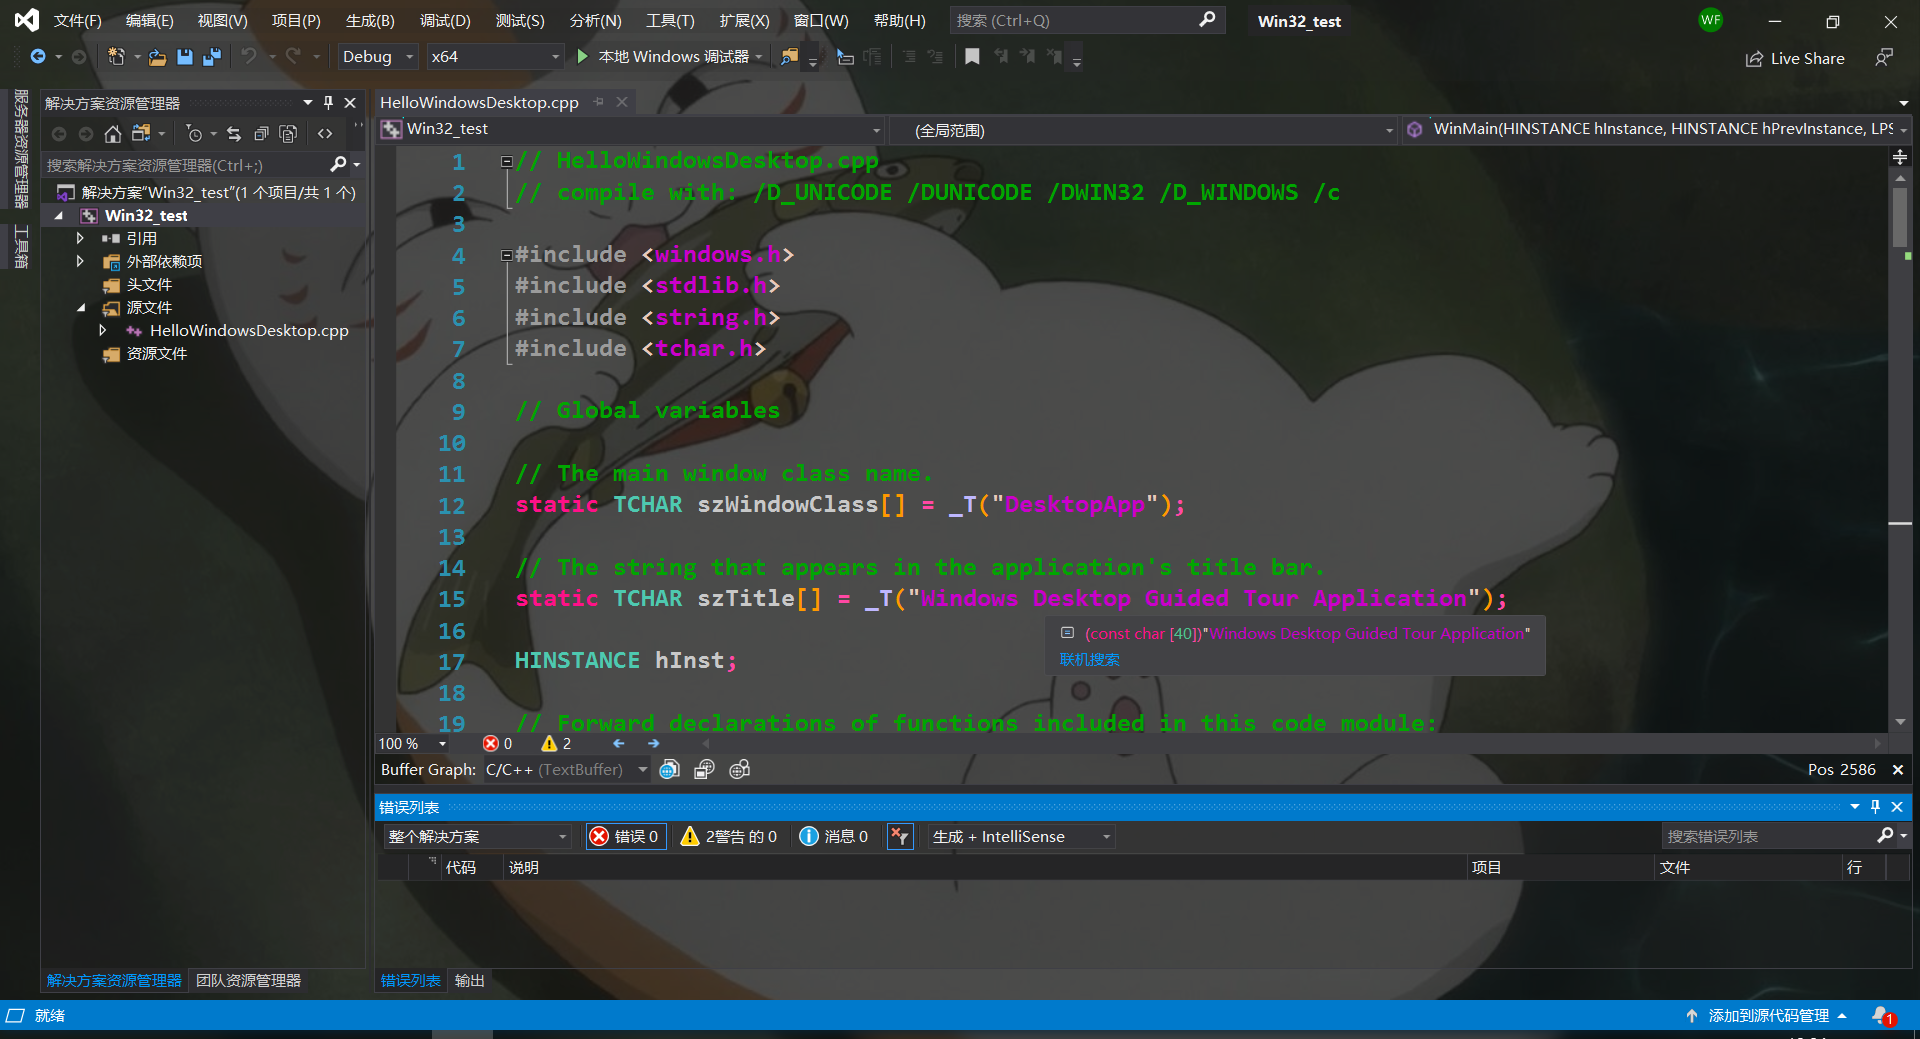Unpin the 解决方案资源管理器 panel
The height and width of the screenshot is (1039, 1920).
click(327, 102)
